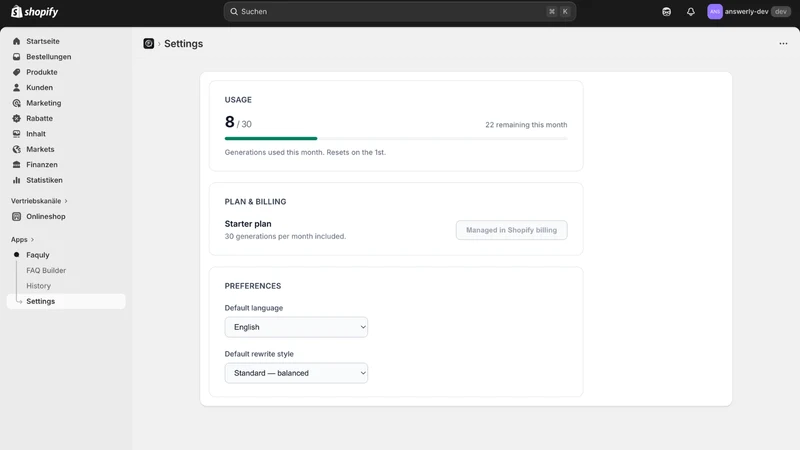Click the USAGE heading
The height and width of the screenshot is (450, 800).
(238, 99)
